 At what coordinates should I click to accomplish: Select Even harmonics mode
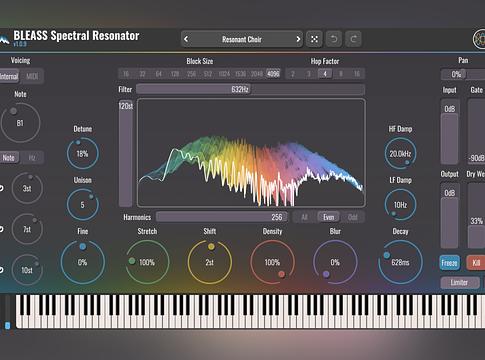pyautogui.click(x=328, y=217)
